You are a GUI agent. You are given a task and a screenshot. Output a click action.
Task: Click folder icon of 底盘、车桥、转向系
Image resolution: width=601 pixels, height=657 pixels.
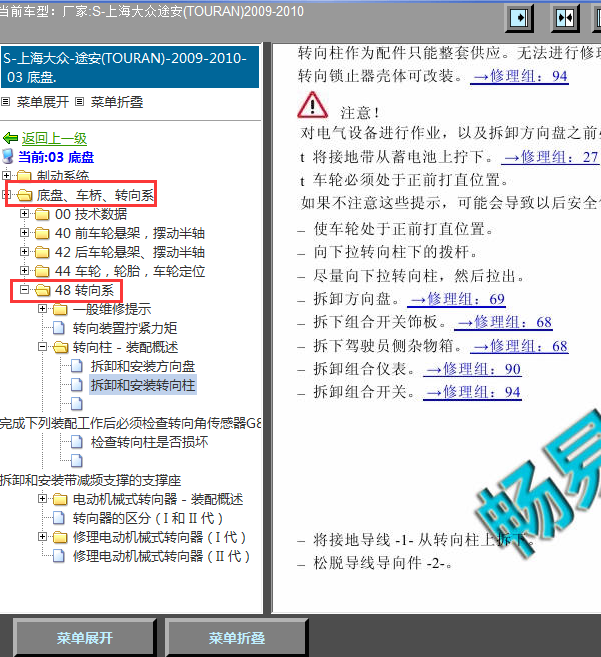(x=24, y=195)
